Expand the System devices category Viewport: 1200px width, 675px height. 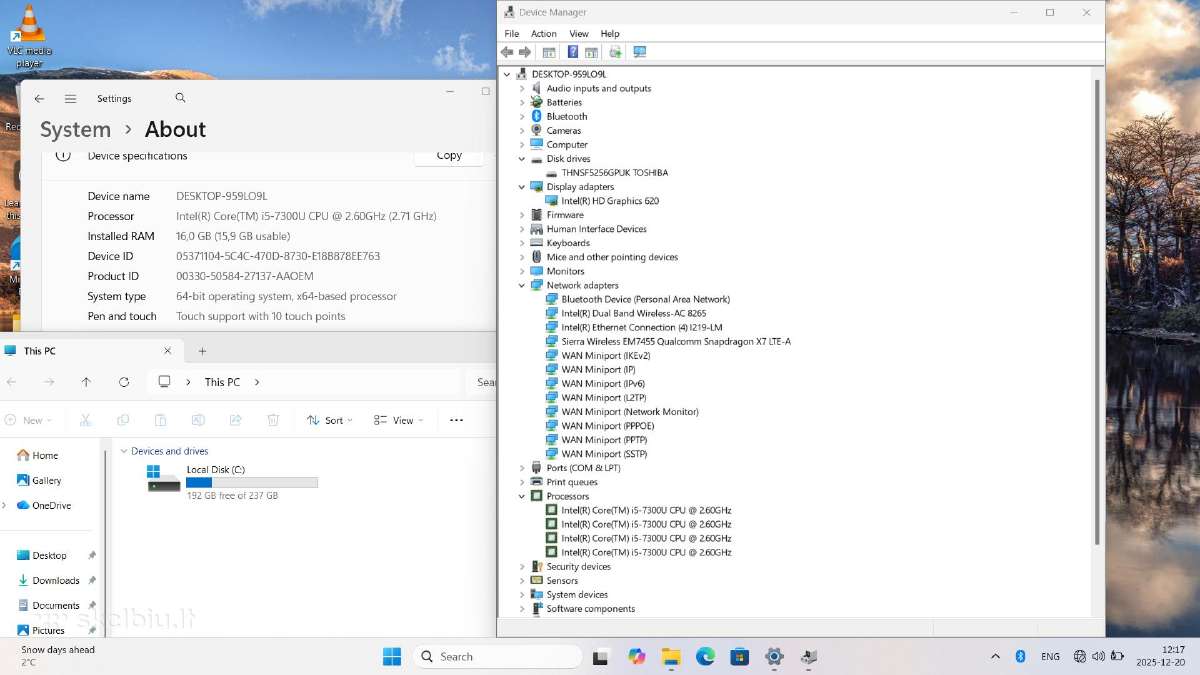[x=522, y=594]
